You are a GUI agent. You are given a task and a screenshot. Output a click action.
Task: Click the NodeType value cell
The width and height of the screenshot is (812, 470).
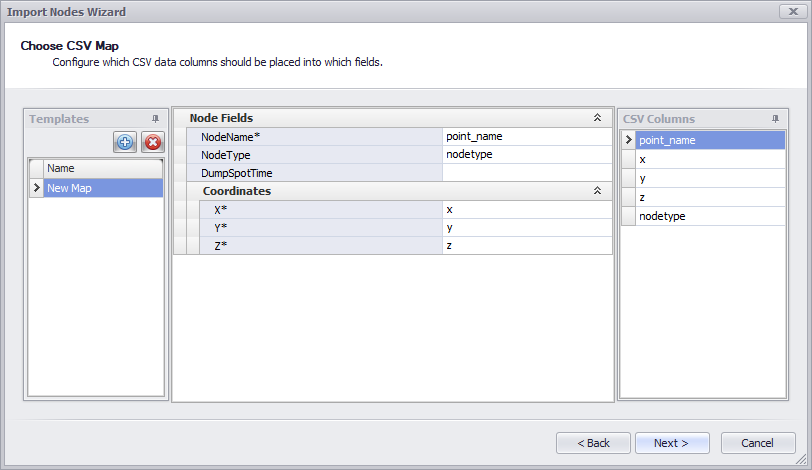point(526,155)
